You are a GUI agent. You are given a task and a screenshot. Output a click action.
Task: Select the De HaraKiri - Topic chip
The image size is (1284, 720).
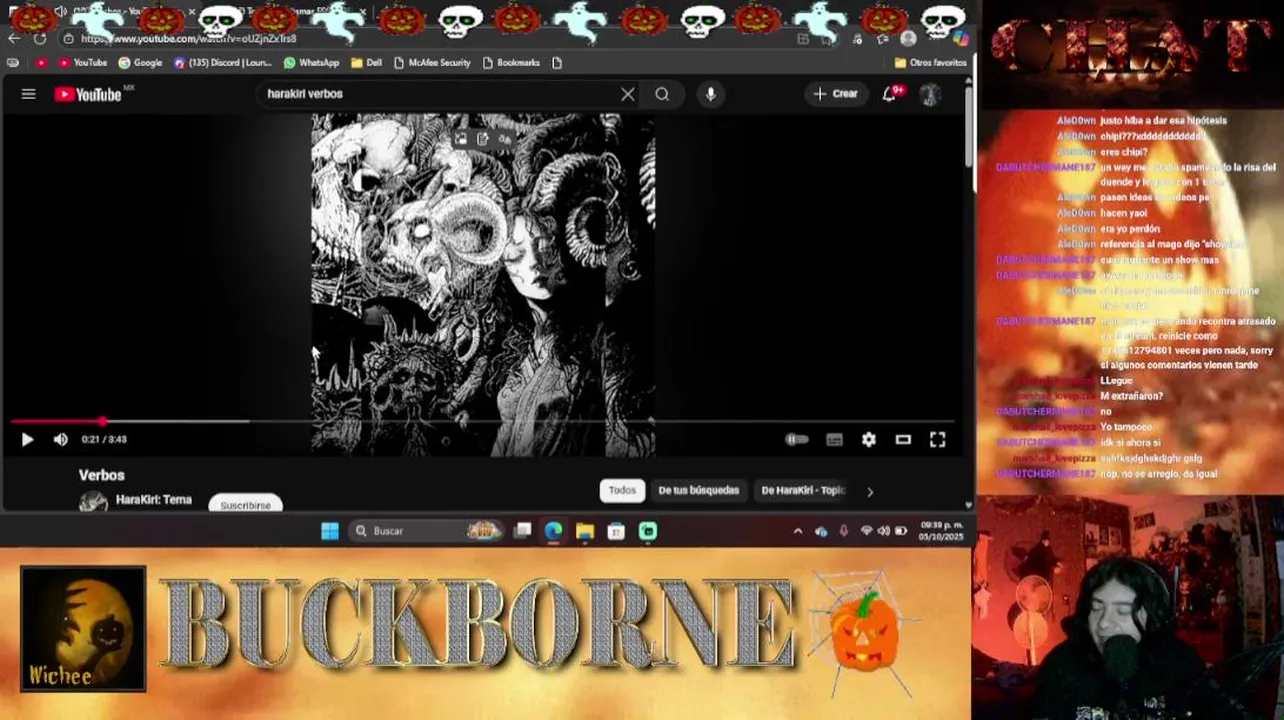pyautogui.click(x=803, y=490)
